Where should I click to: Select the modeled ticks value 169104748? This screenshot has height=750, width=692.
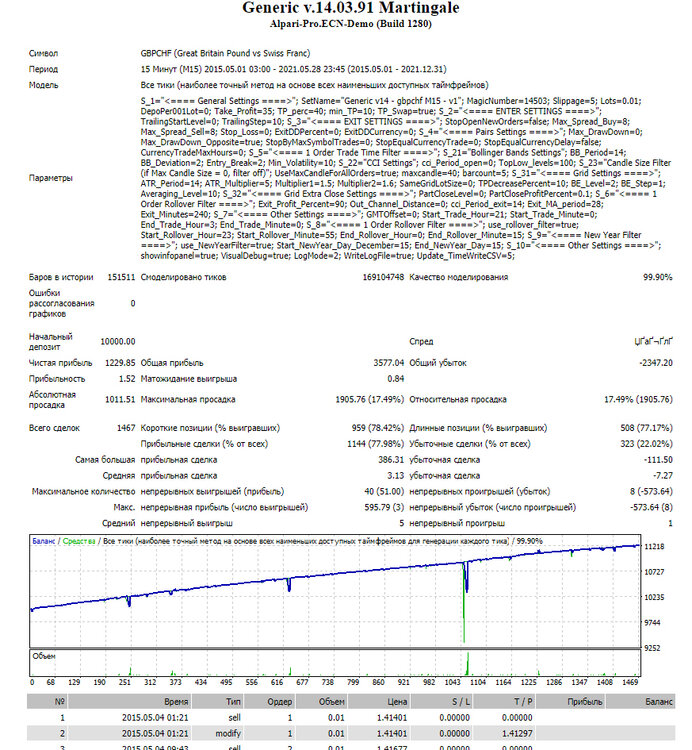coord(383,277)
